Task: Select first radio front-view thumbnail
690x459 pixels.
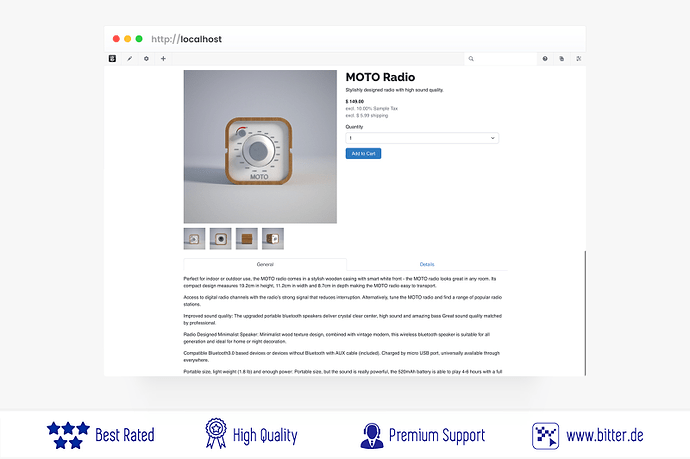Action: tap(195, 239)
